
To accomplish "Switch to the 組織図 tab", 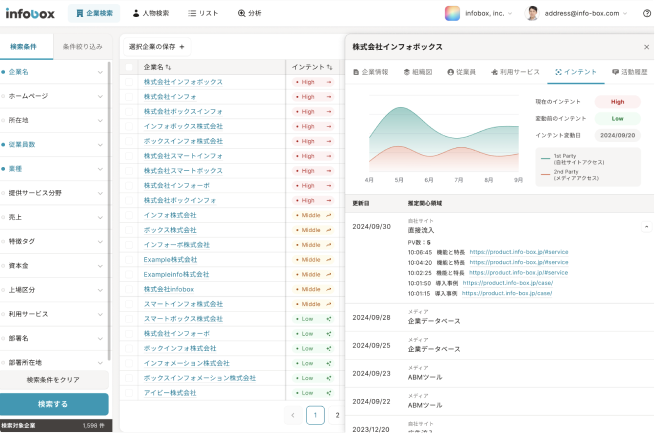I will click(419, 73).
